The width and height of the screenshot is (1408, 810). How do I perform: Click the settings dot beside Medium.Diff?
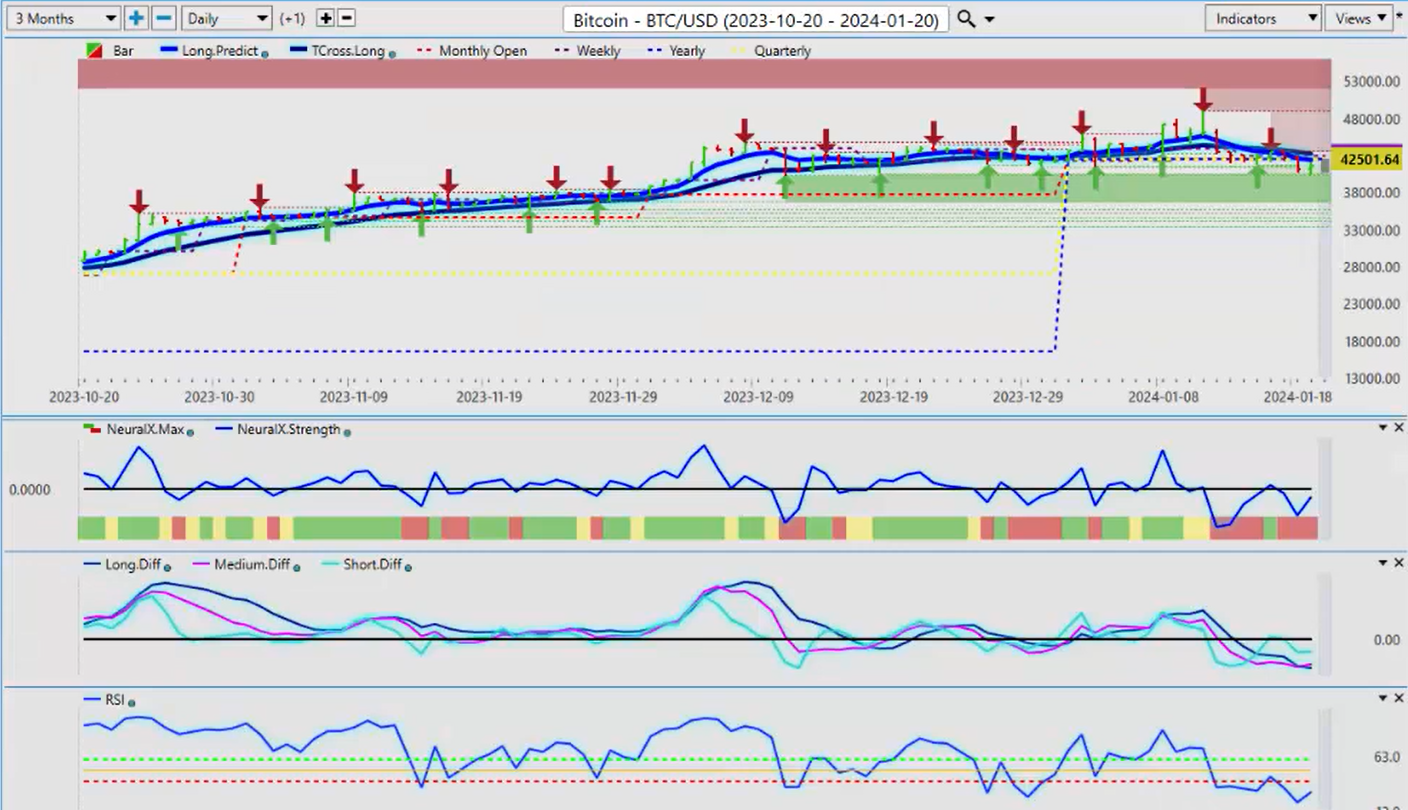(296, 567)
